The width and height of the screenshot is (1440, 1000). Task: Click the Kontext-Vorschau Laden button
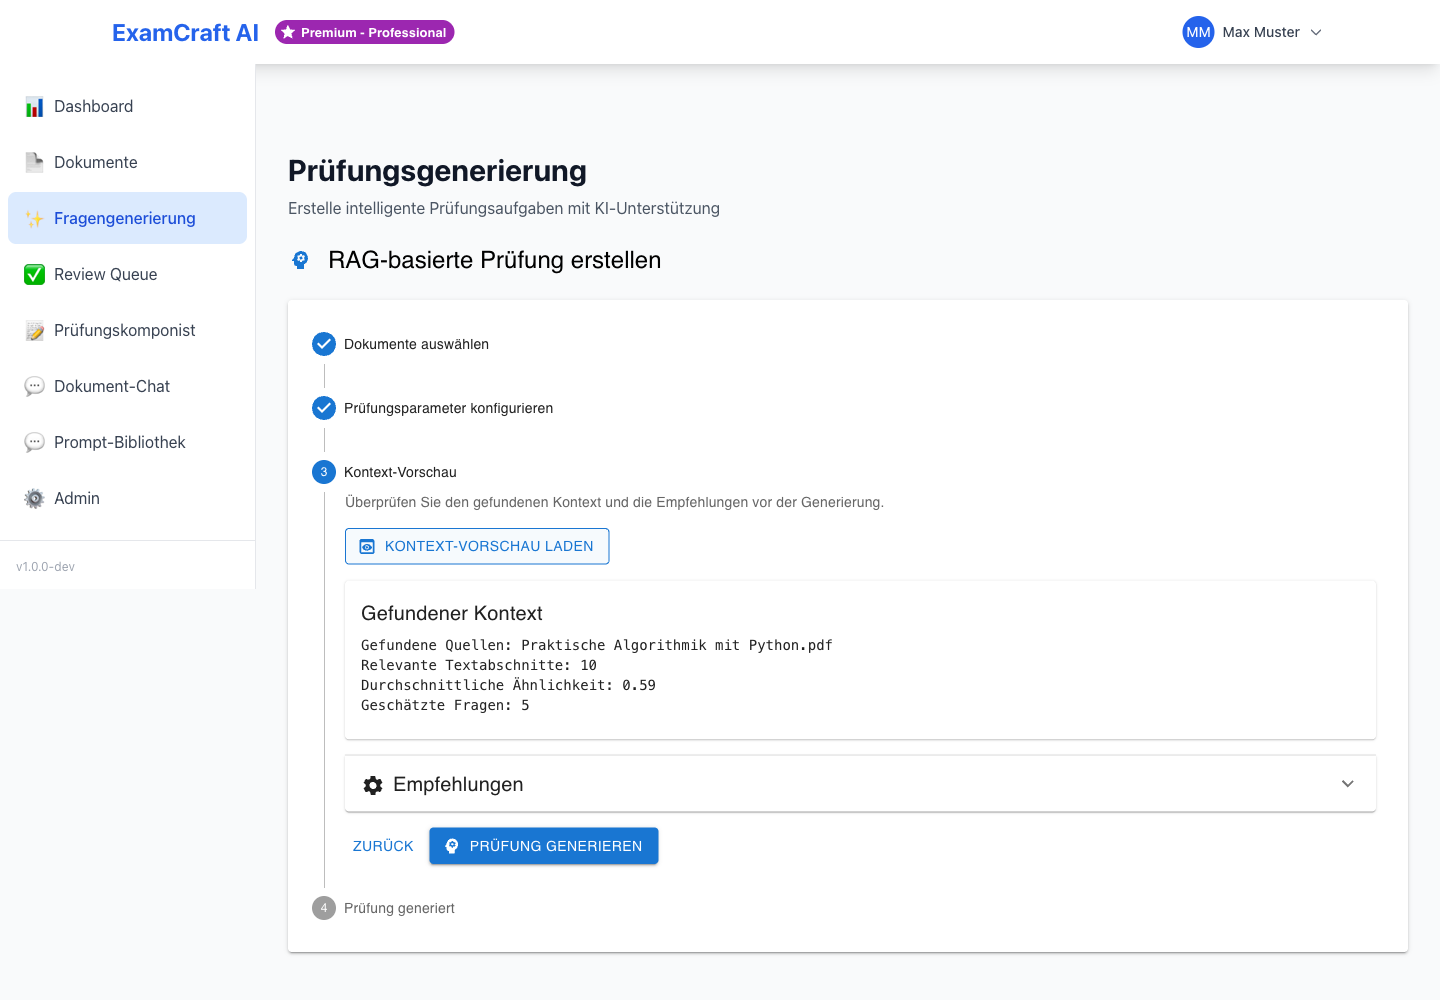point(477,546)
